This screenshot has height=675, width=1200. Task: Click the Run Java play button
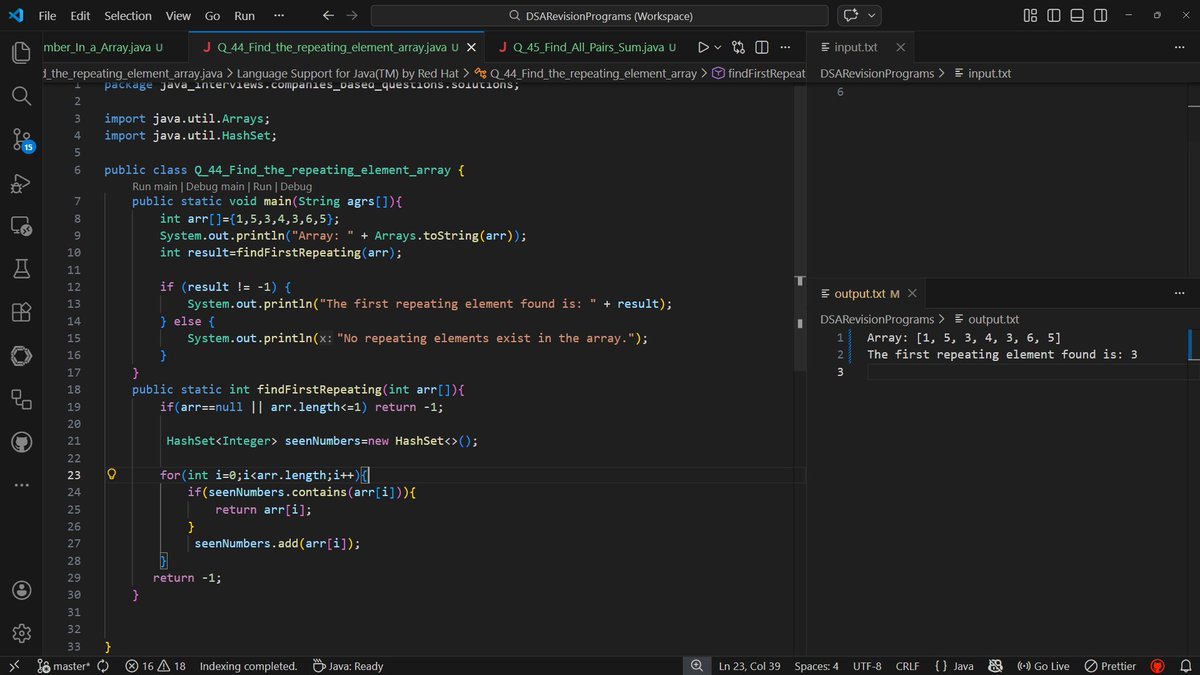[703, 47]
